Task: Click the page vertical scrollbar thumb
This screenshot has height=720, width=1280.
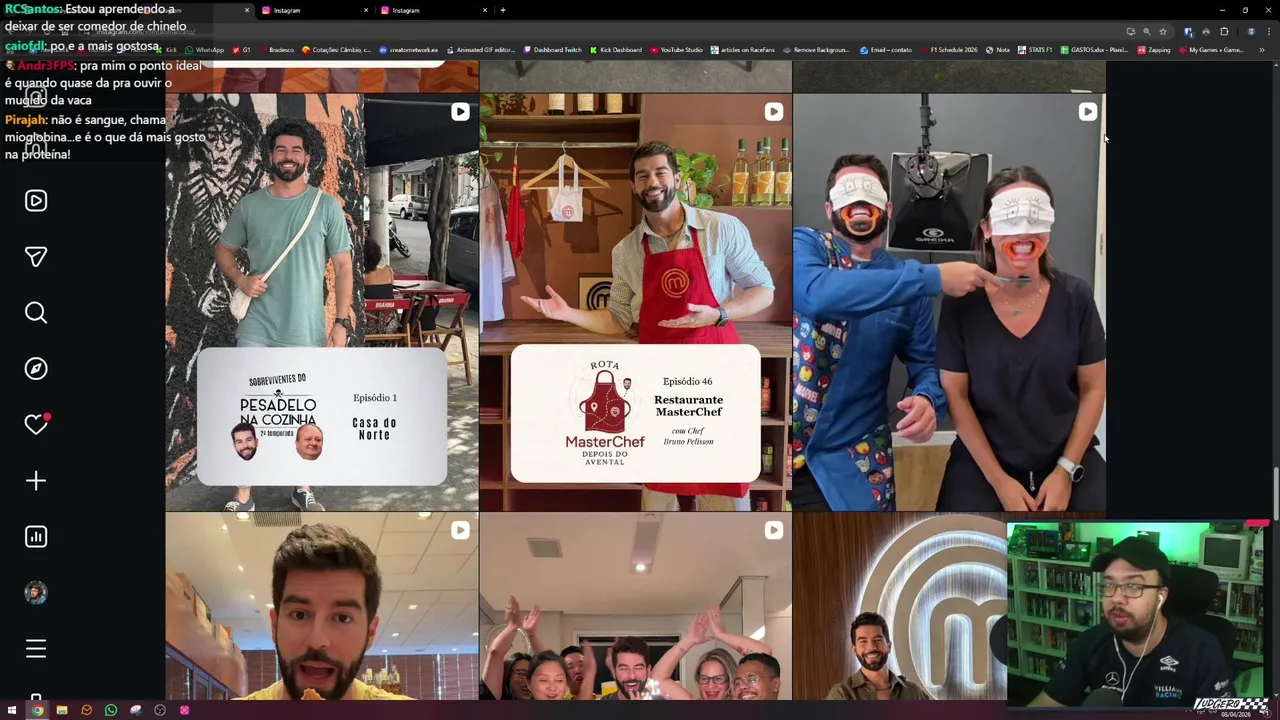Action: click(x=1275, y=492)
